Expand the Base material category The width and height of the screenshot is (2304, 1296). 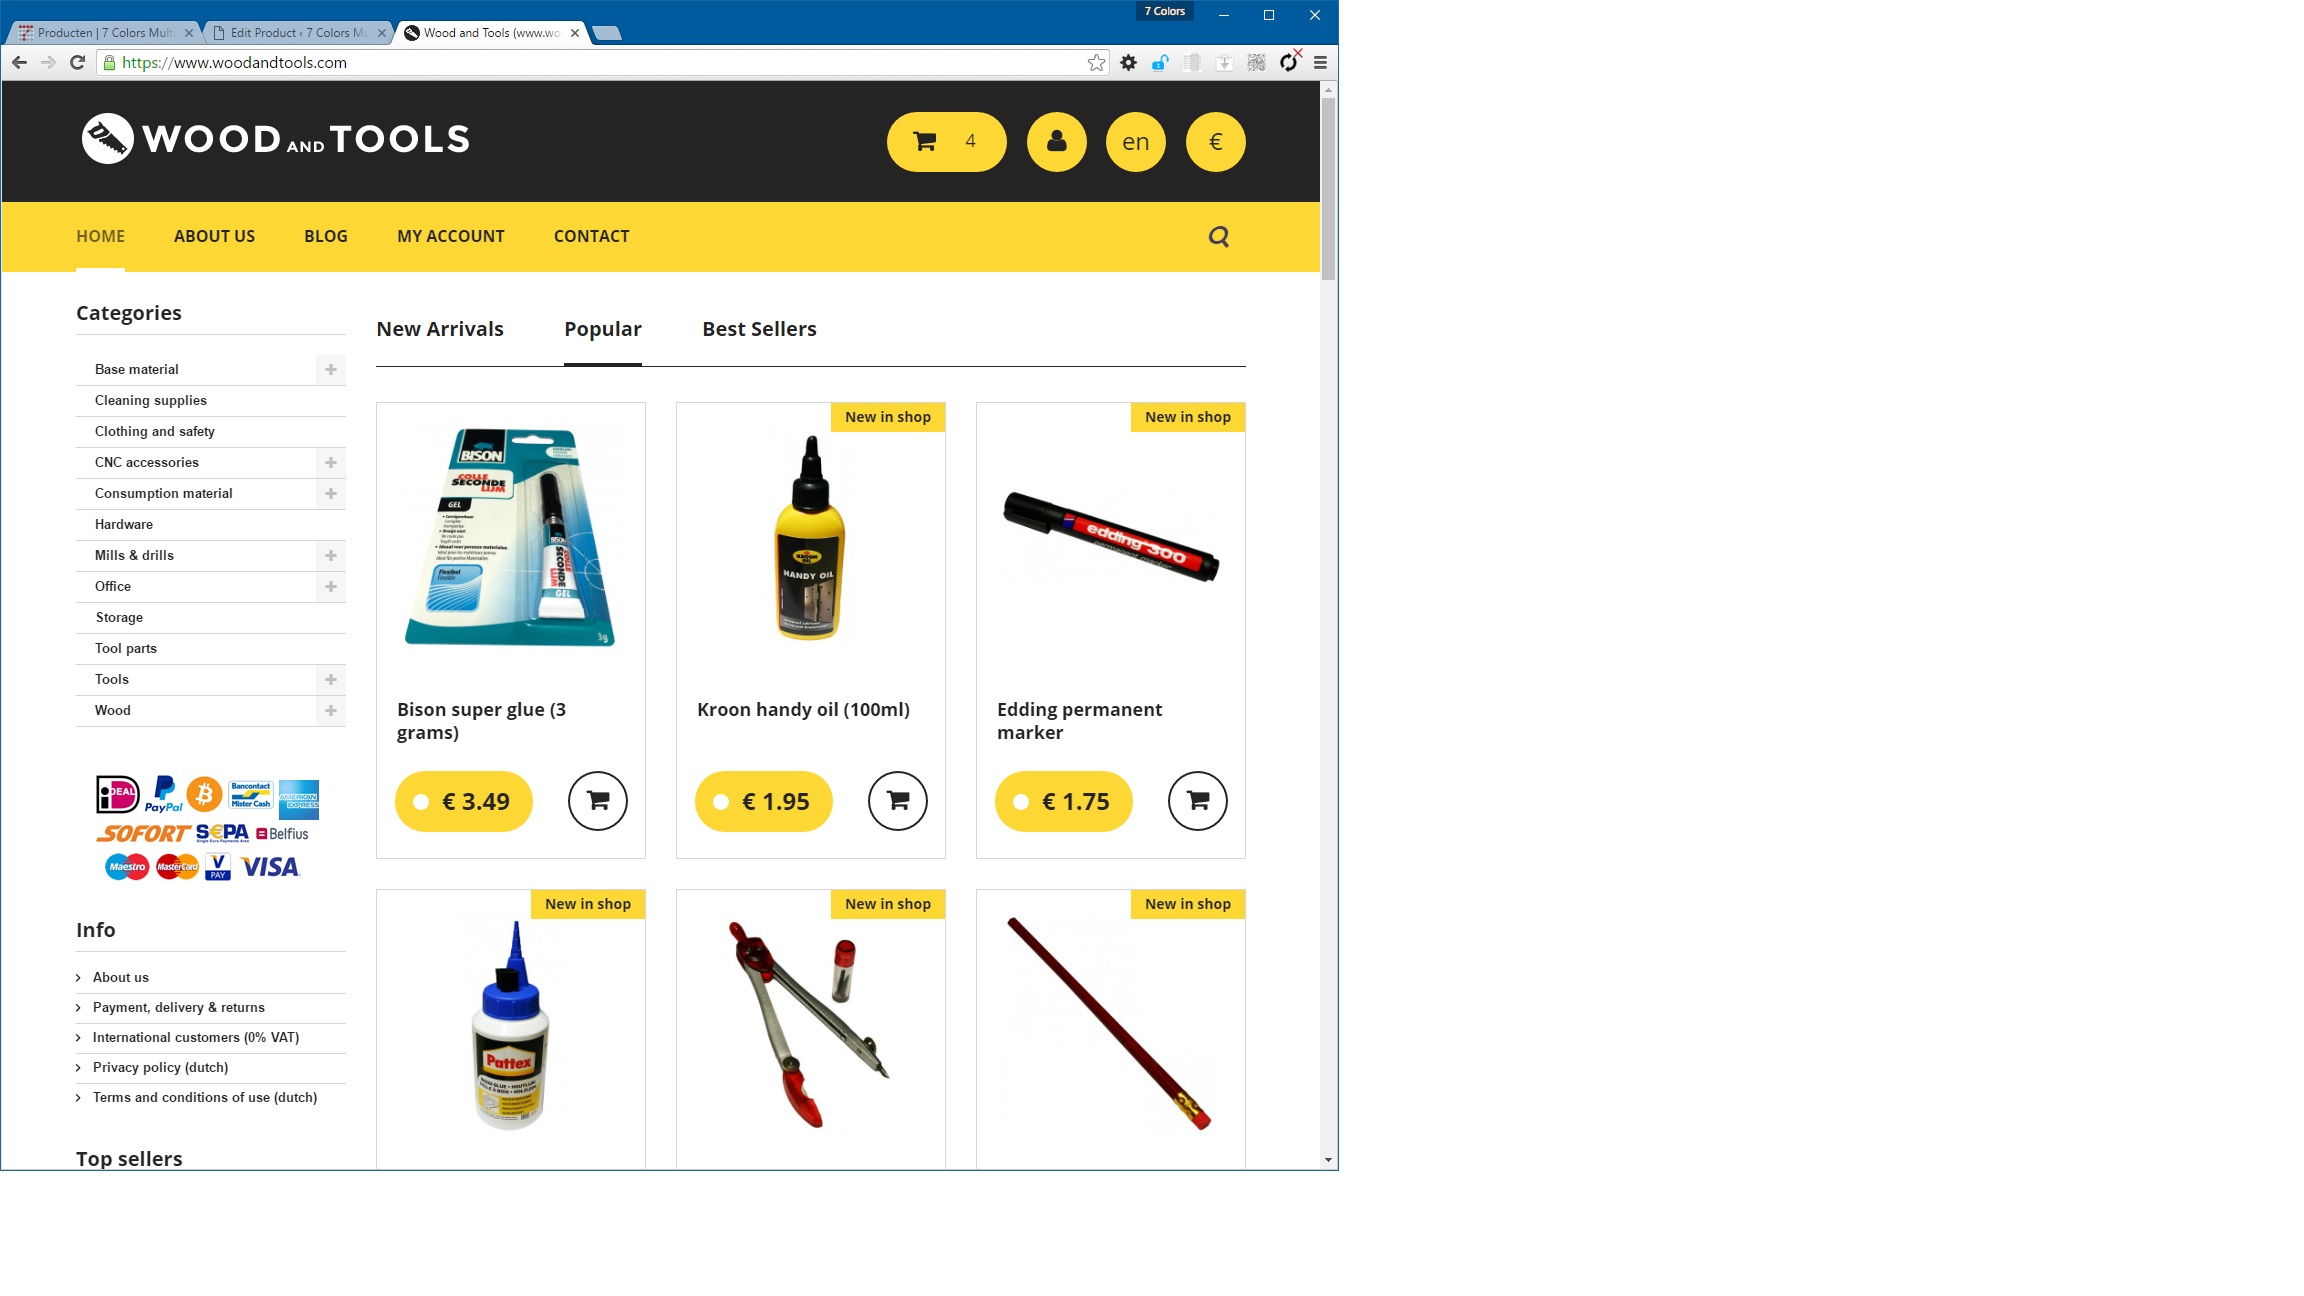point(330,370)
